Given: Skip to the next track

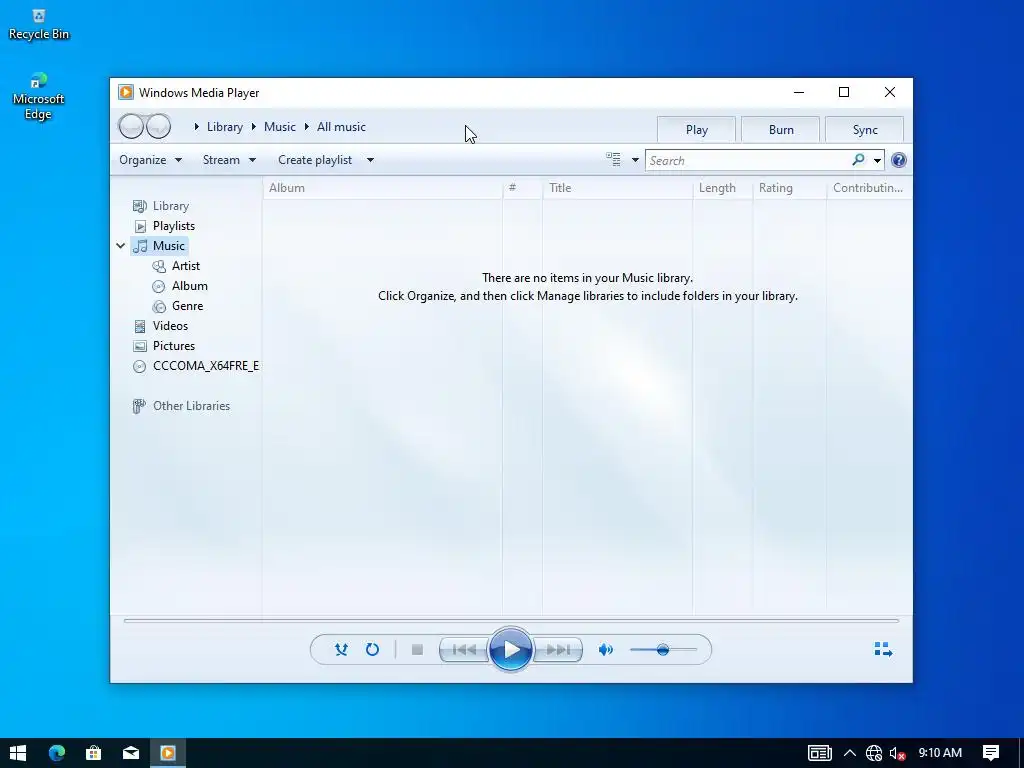Looking at the screenshot, I should (x=558, y=649).
